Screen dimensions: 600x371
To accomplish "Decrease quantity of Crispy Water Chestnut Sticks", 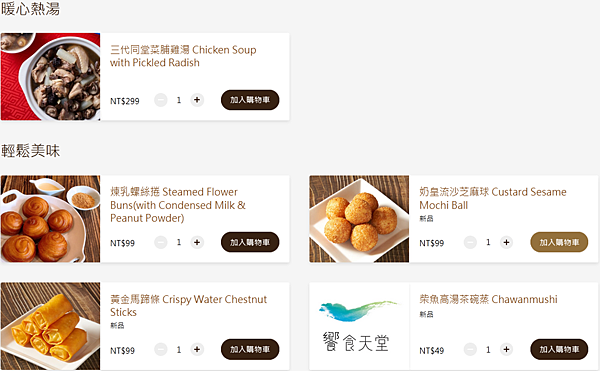I will pyautogui.click(x=161, y=350).
